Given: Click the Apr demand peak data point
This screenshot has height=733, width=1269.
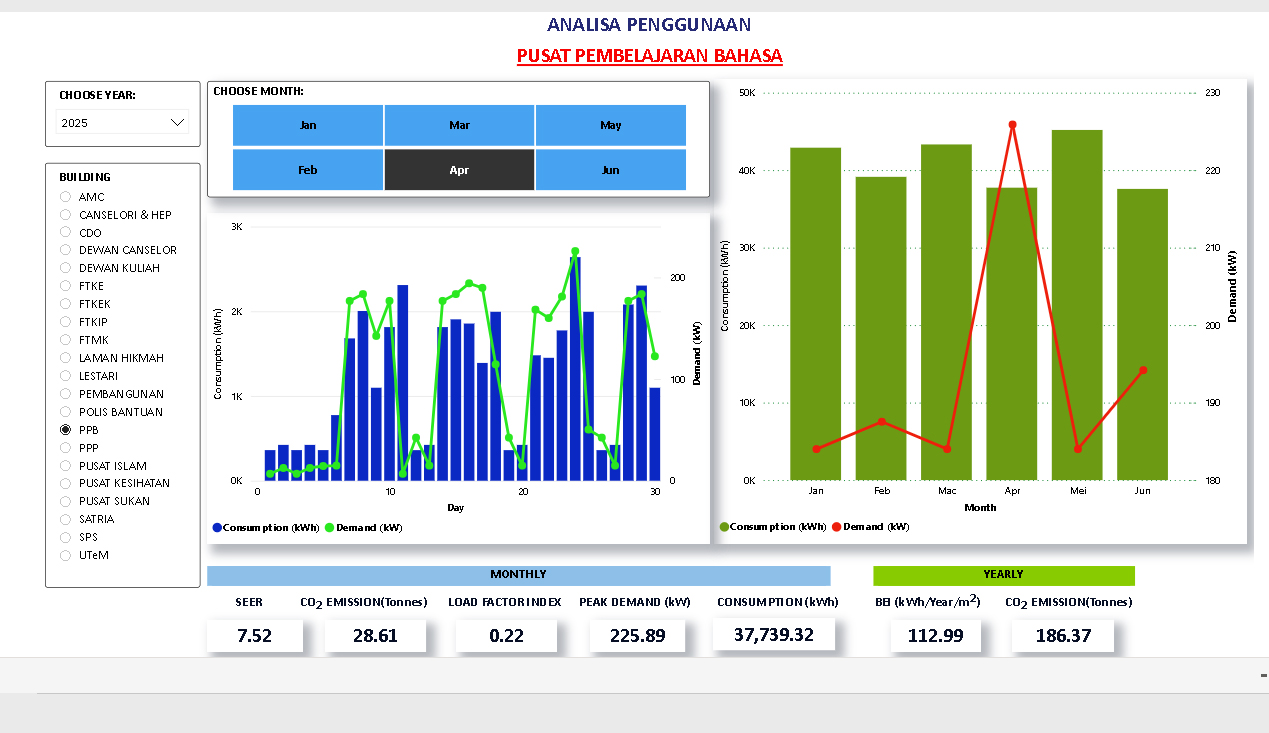Looking at the screenshot, I should (1012, 125).
